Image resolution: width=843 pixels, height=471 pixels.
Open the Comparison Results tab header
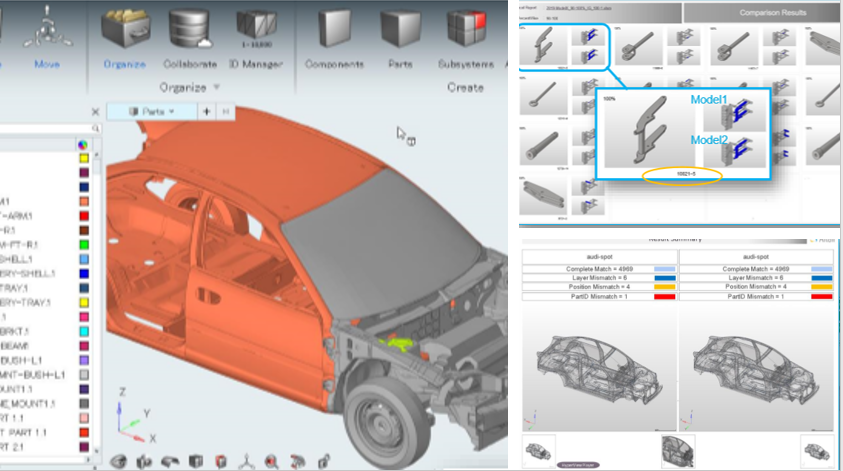click(773, 12)
